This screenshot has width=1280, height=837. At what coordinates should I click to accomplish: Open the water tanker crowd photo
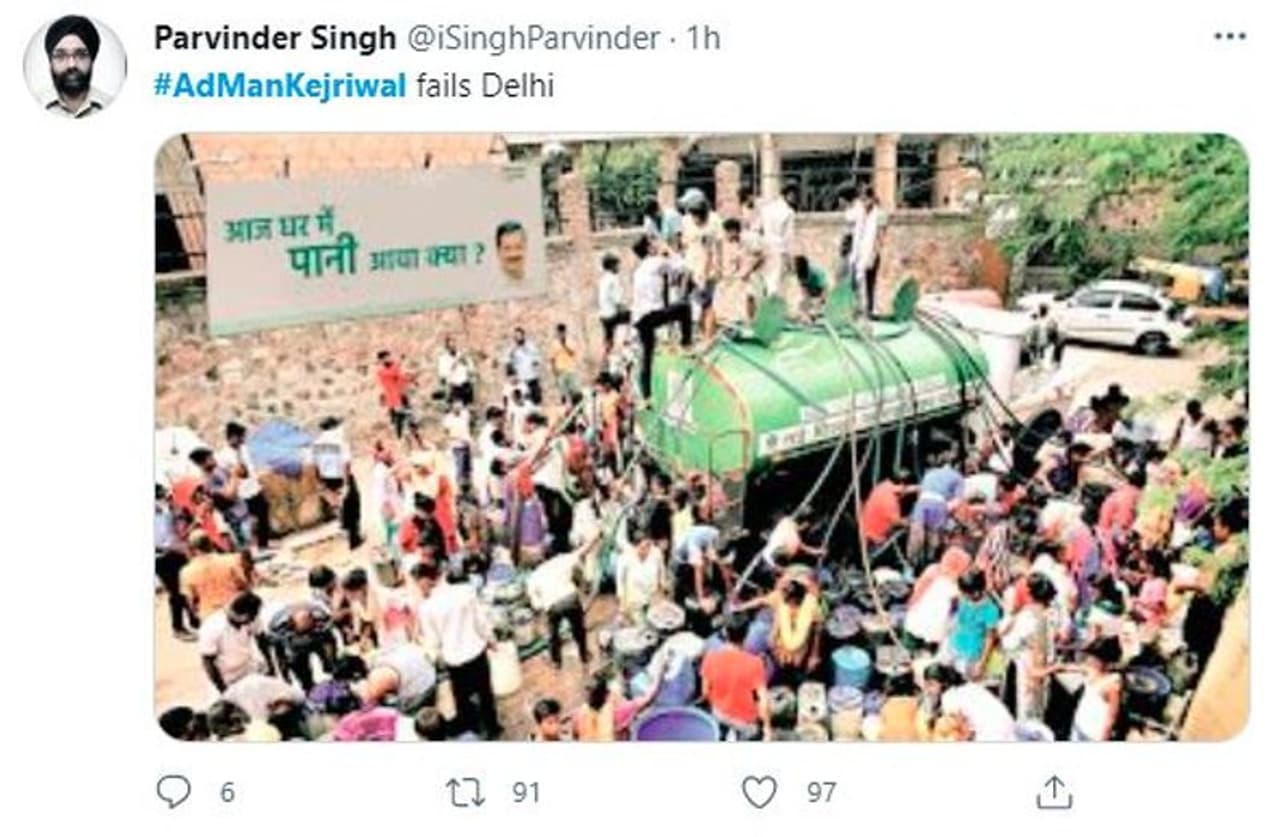click(701, 437)
